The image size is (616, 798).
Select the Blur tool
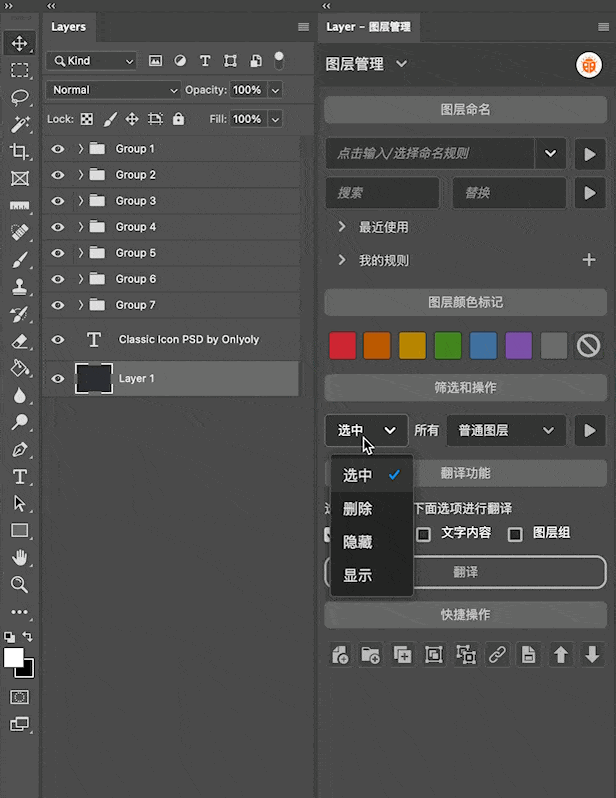[19, 395]
